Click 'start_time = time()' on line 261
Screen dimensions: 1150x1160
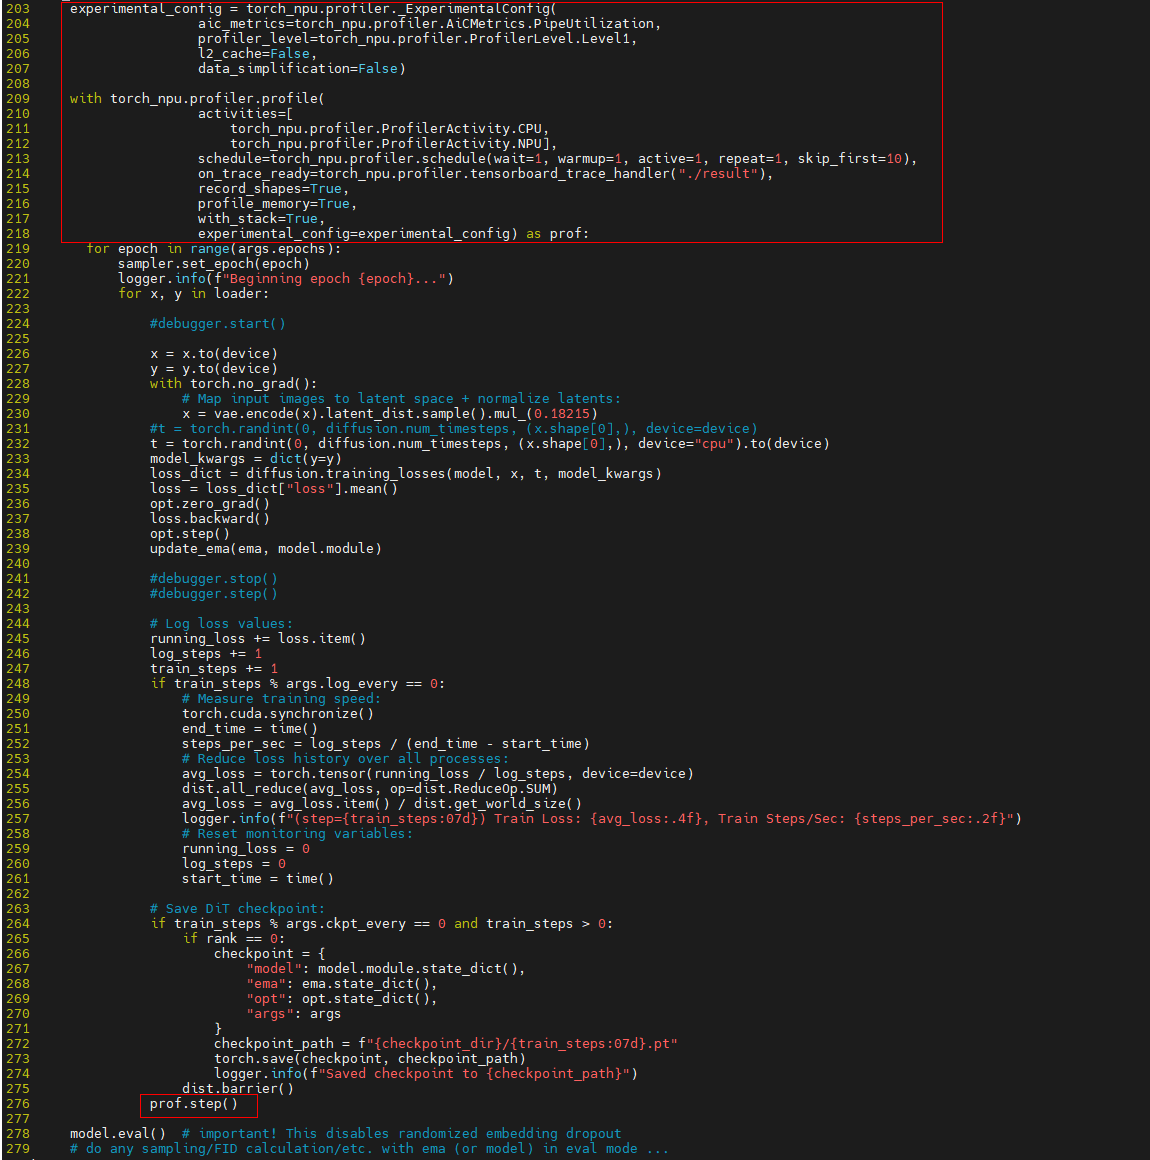[x=258, y=878]
